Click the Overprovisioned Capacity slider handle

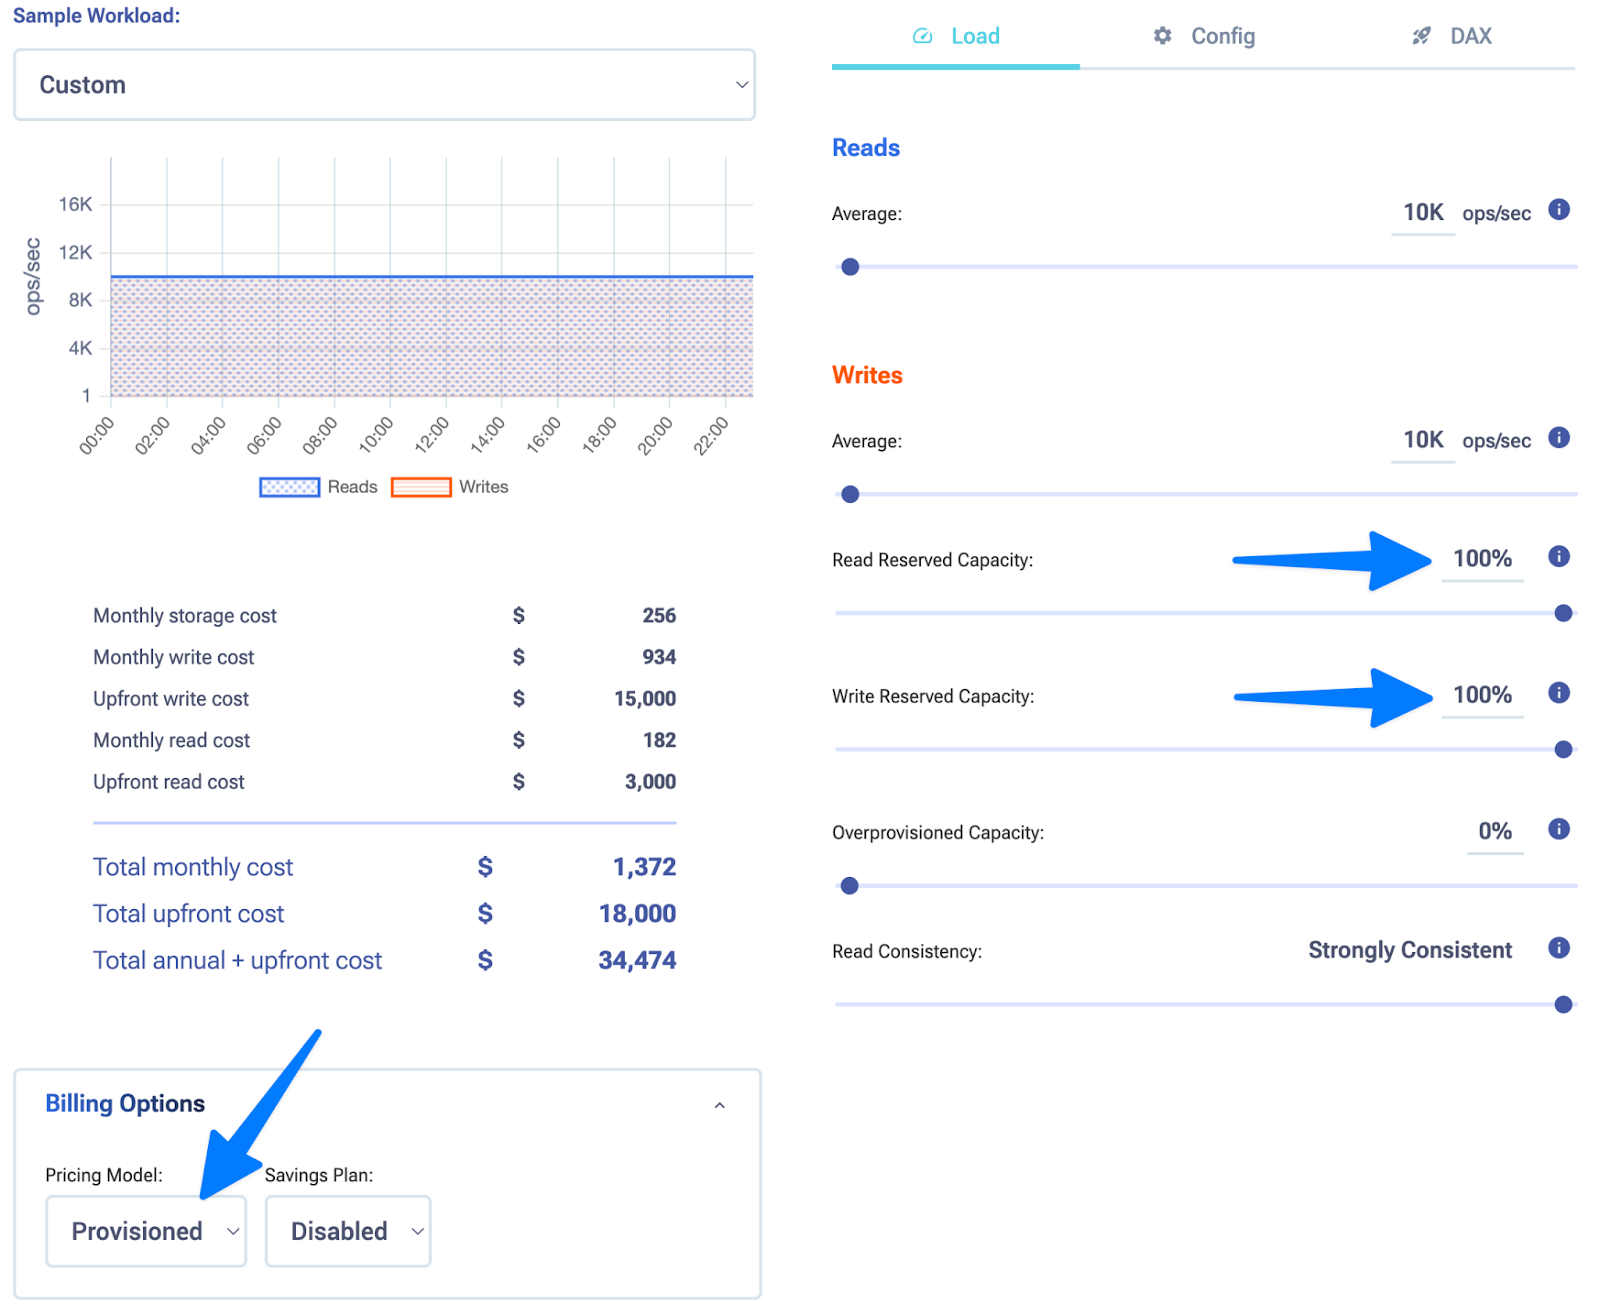click(x=849, y=886)
